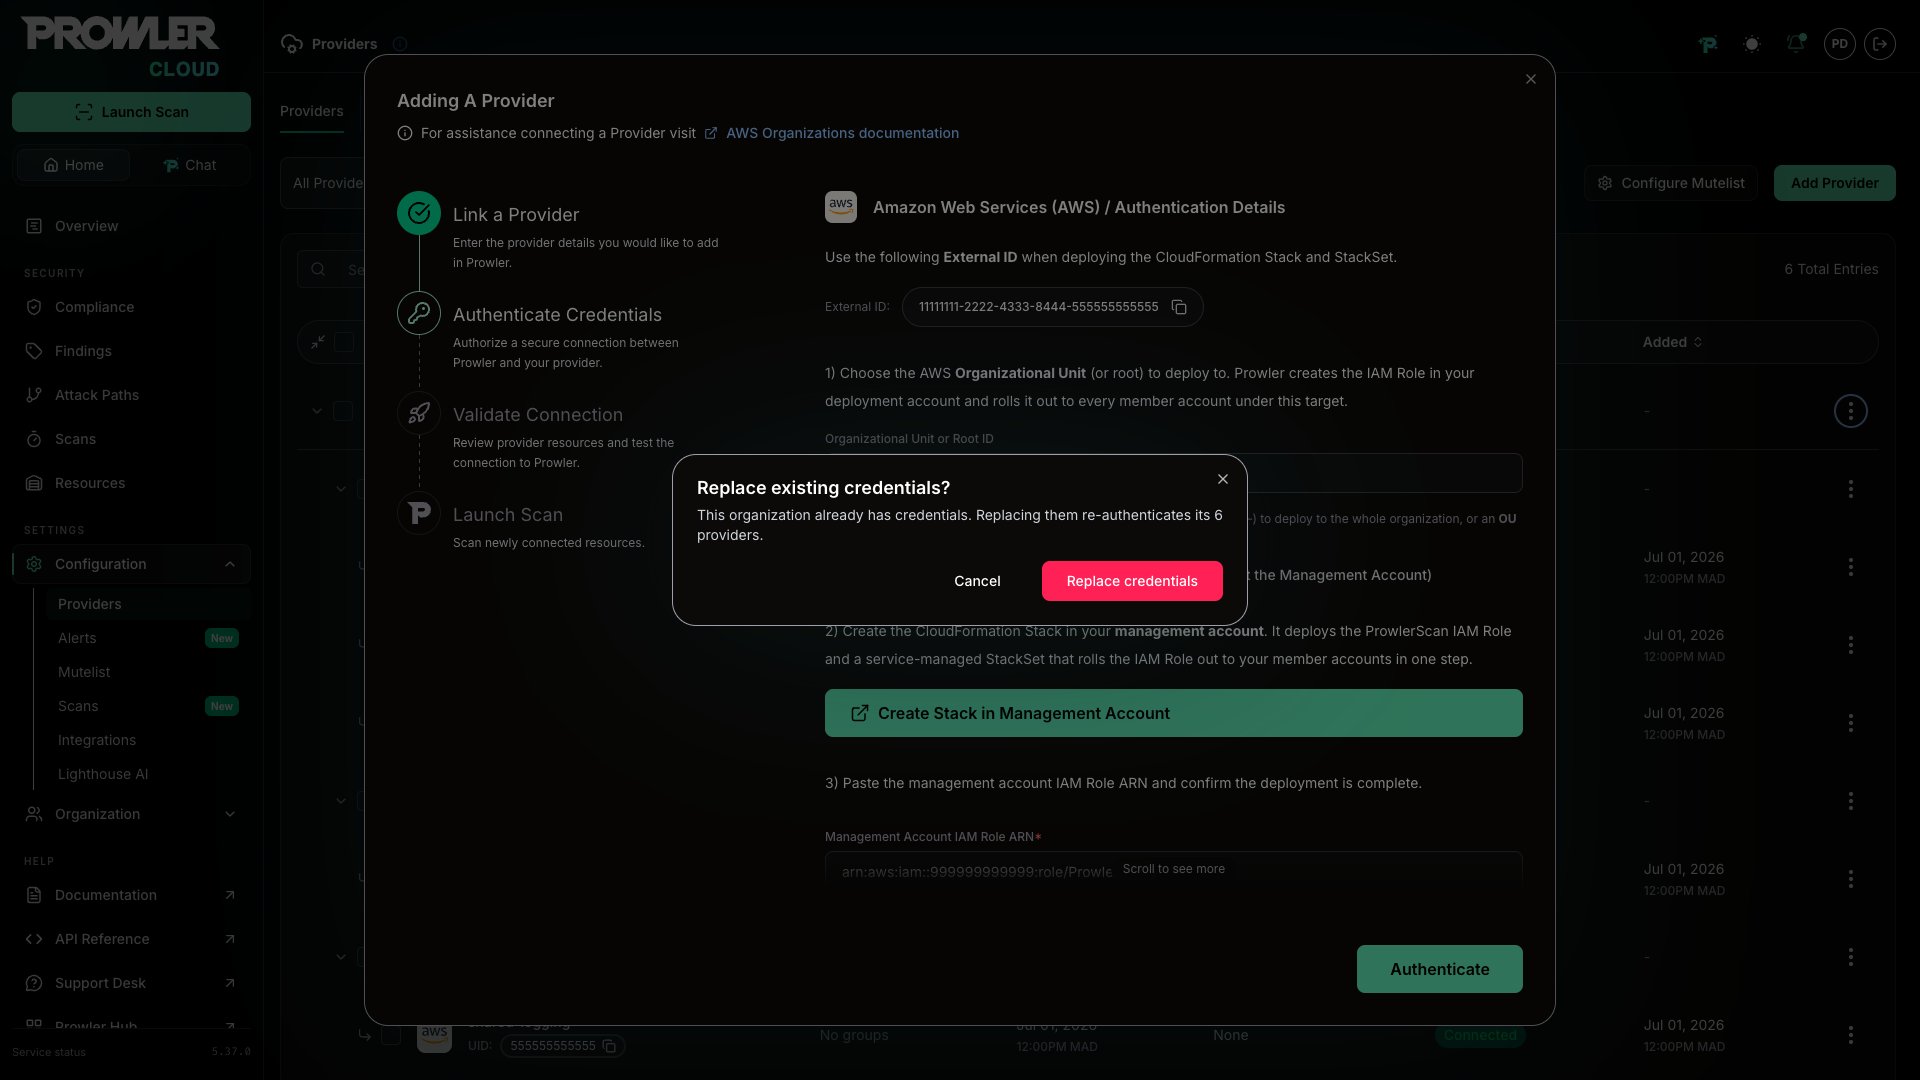
Task: Click Launch Scan in sidebar
Action: pyautogui.click(x=131, y=112)
